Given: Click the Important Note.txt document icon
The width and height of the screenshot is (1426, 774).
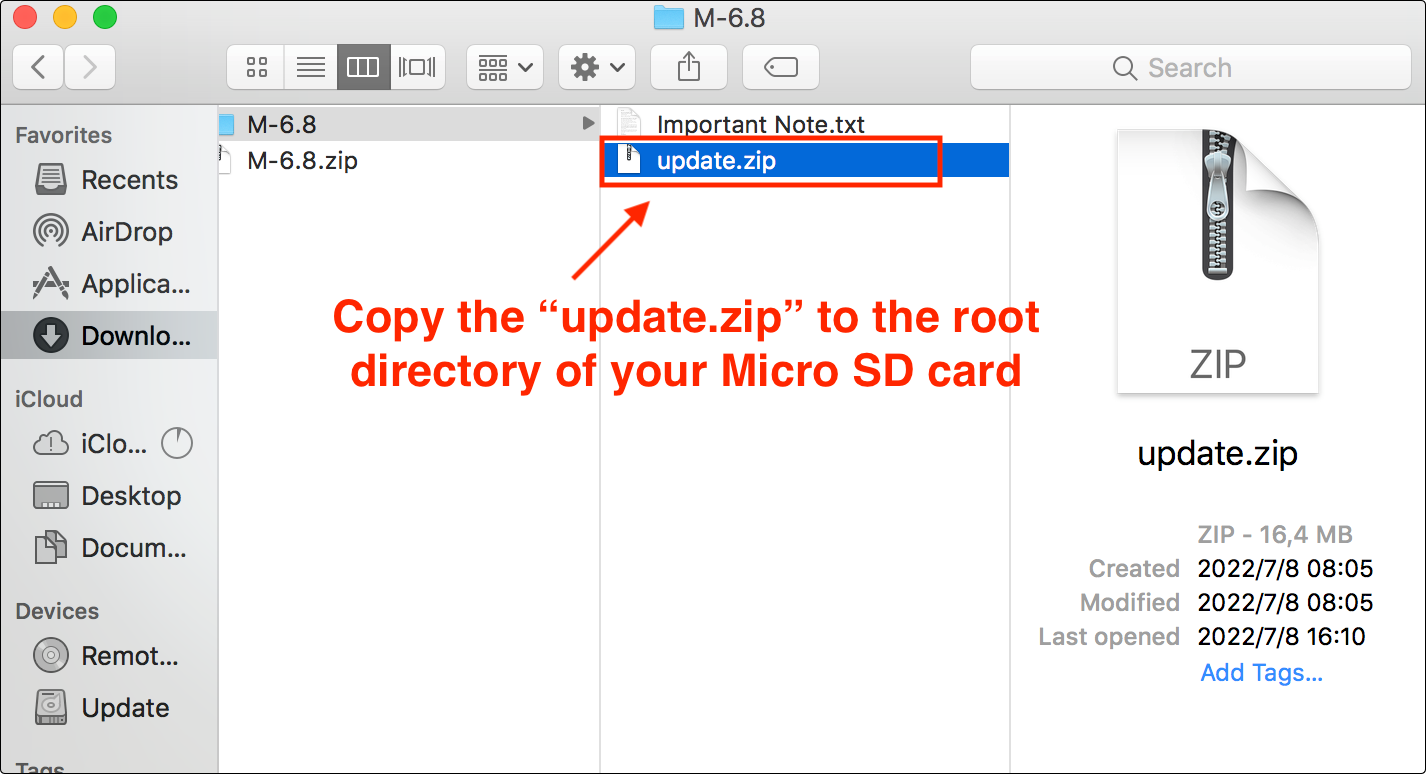Looking at the screenshot, I should pyautogui.click(x=628, y=124).
